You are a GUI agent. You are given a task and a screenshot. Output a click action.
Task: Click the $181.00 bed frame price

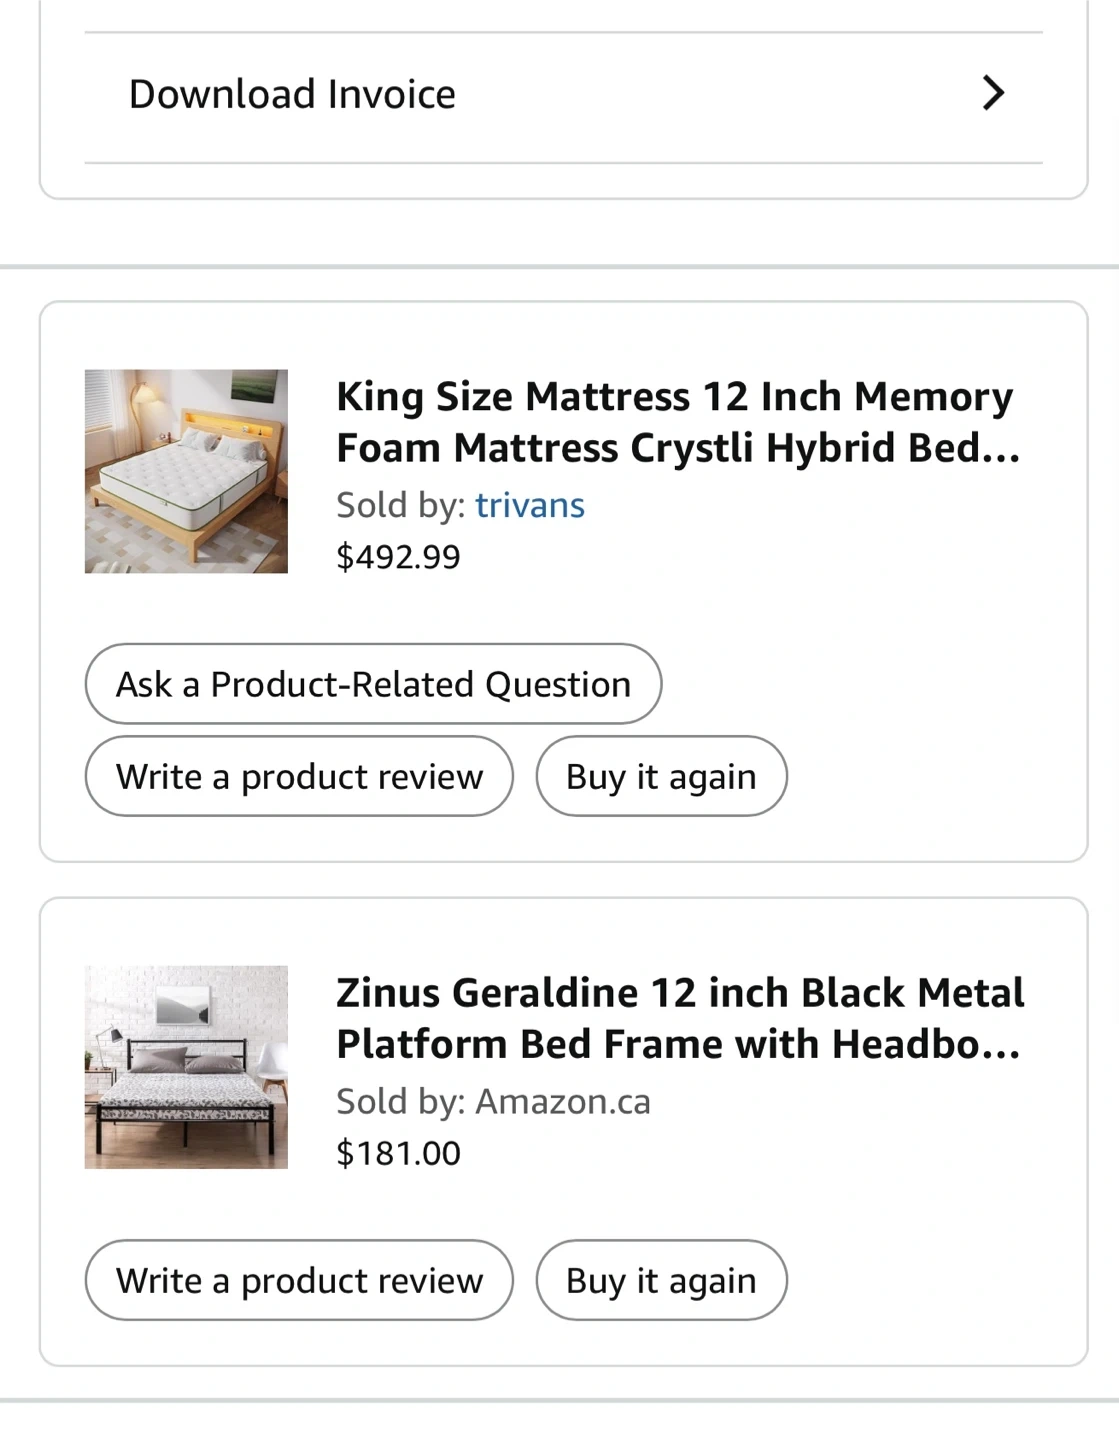pyautogui.click(x=398, y=1153)
